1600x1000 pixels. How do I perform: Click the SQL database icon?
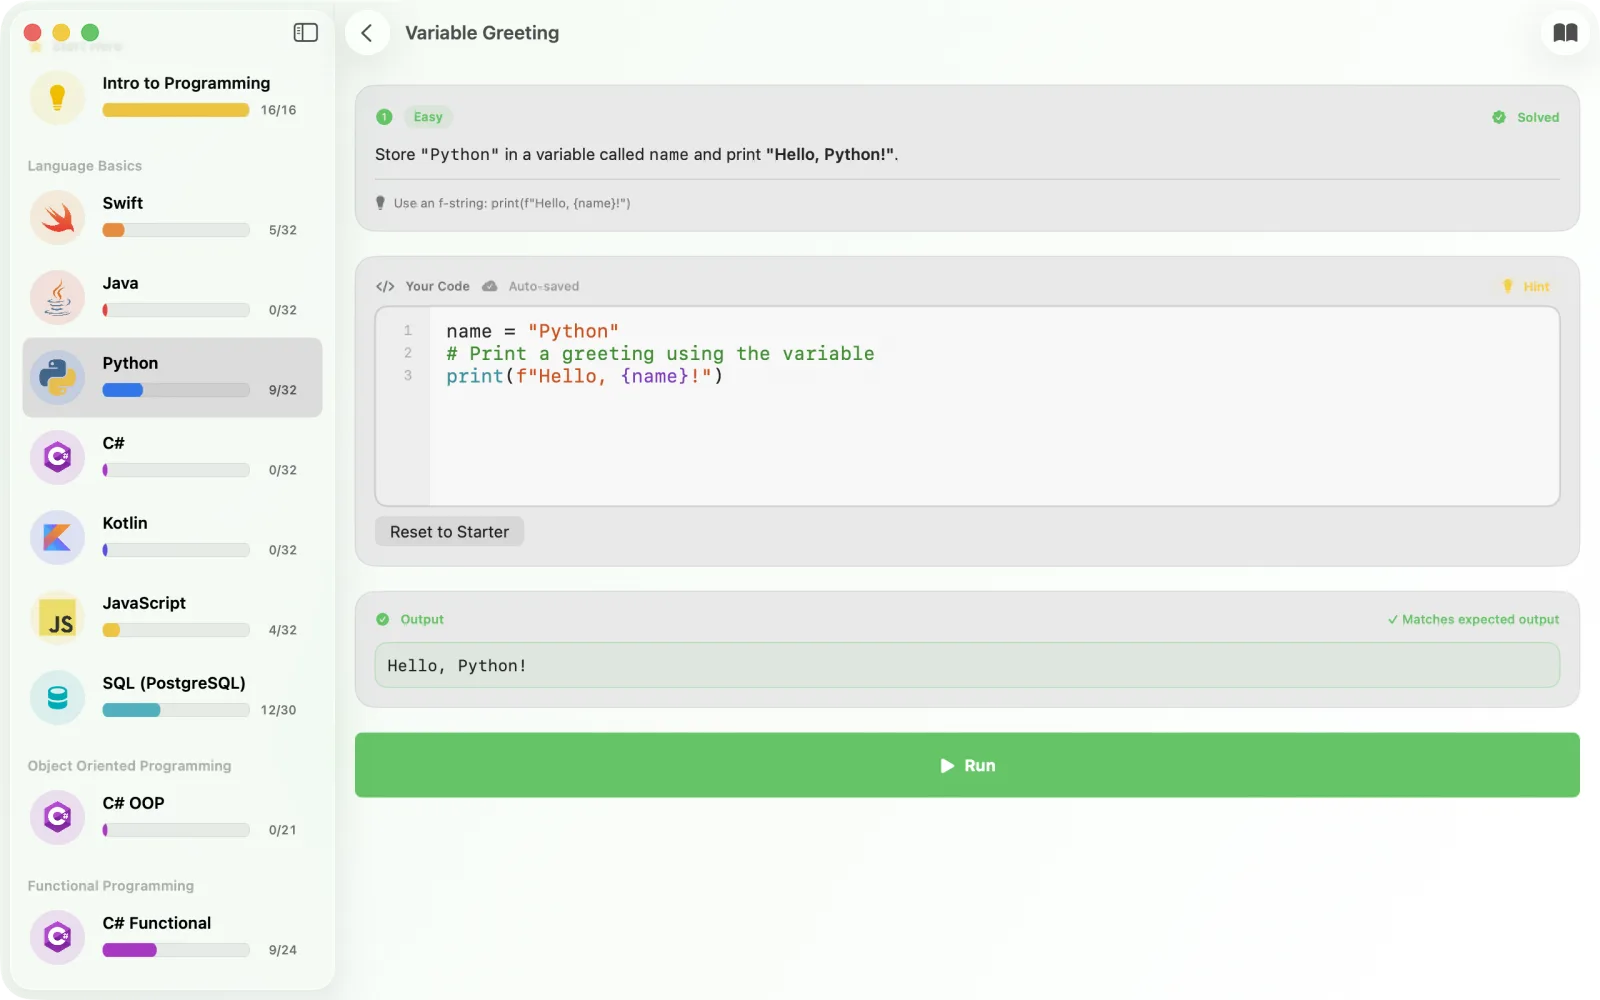click(x=57, y=697)
